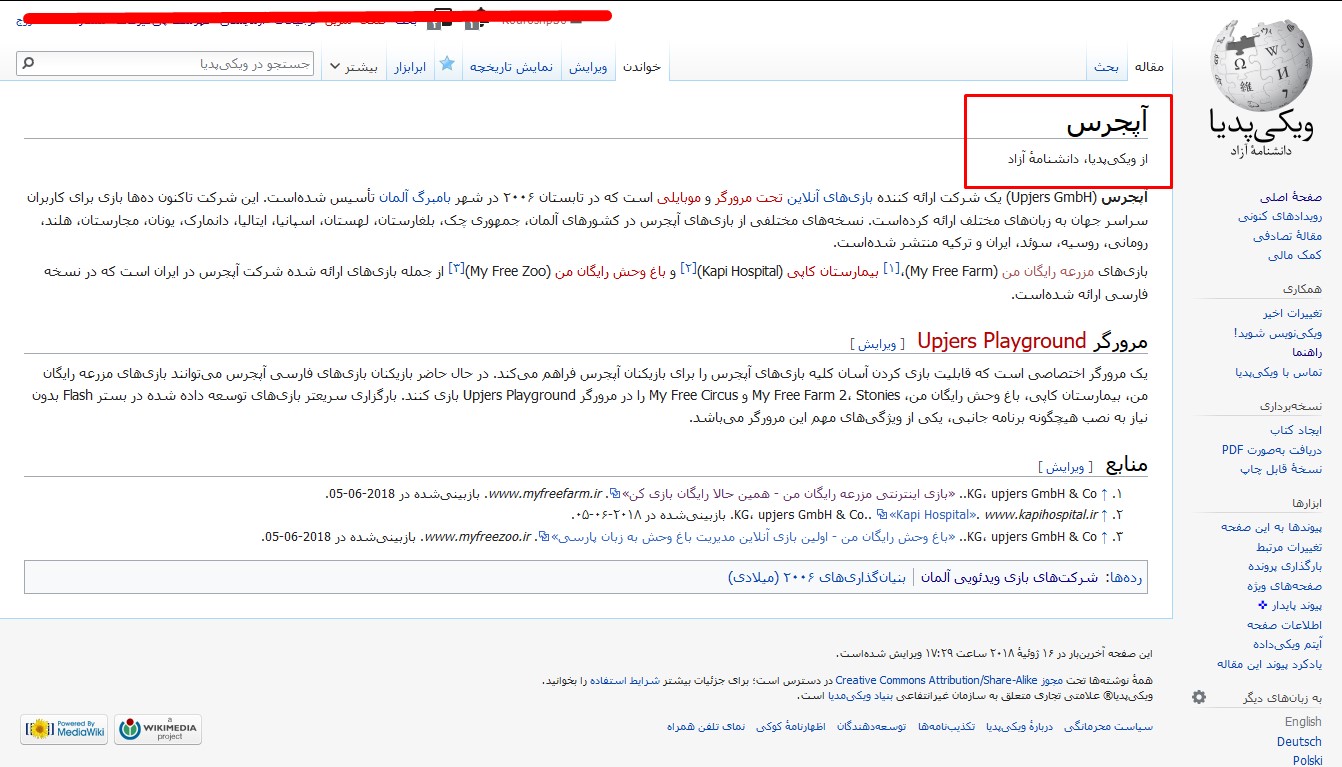The height and width of the screenshot is (767, 1342).
Task: Open the red بیمارستان کاپی link
Action: point(832,271)
